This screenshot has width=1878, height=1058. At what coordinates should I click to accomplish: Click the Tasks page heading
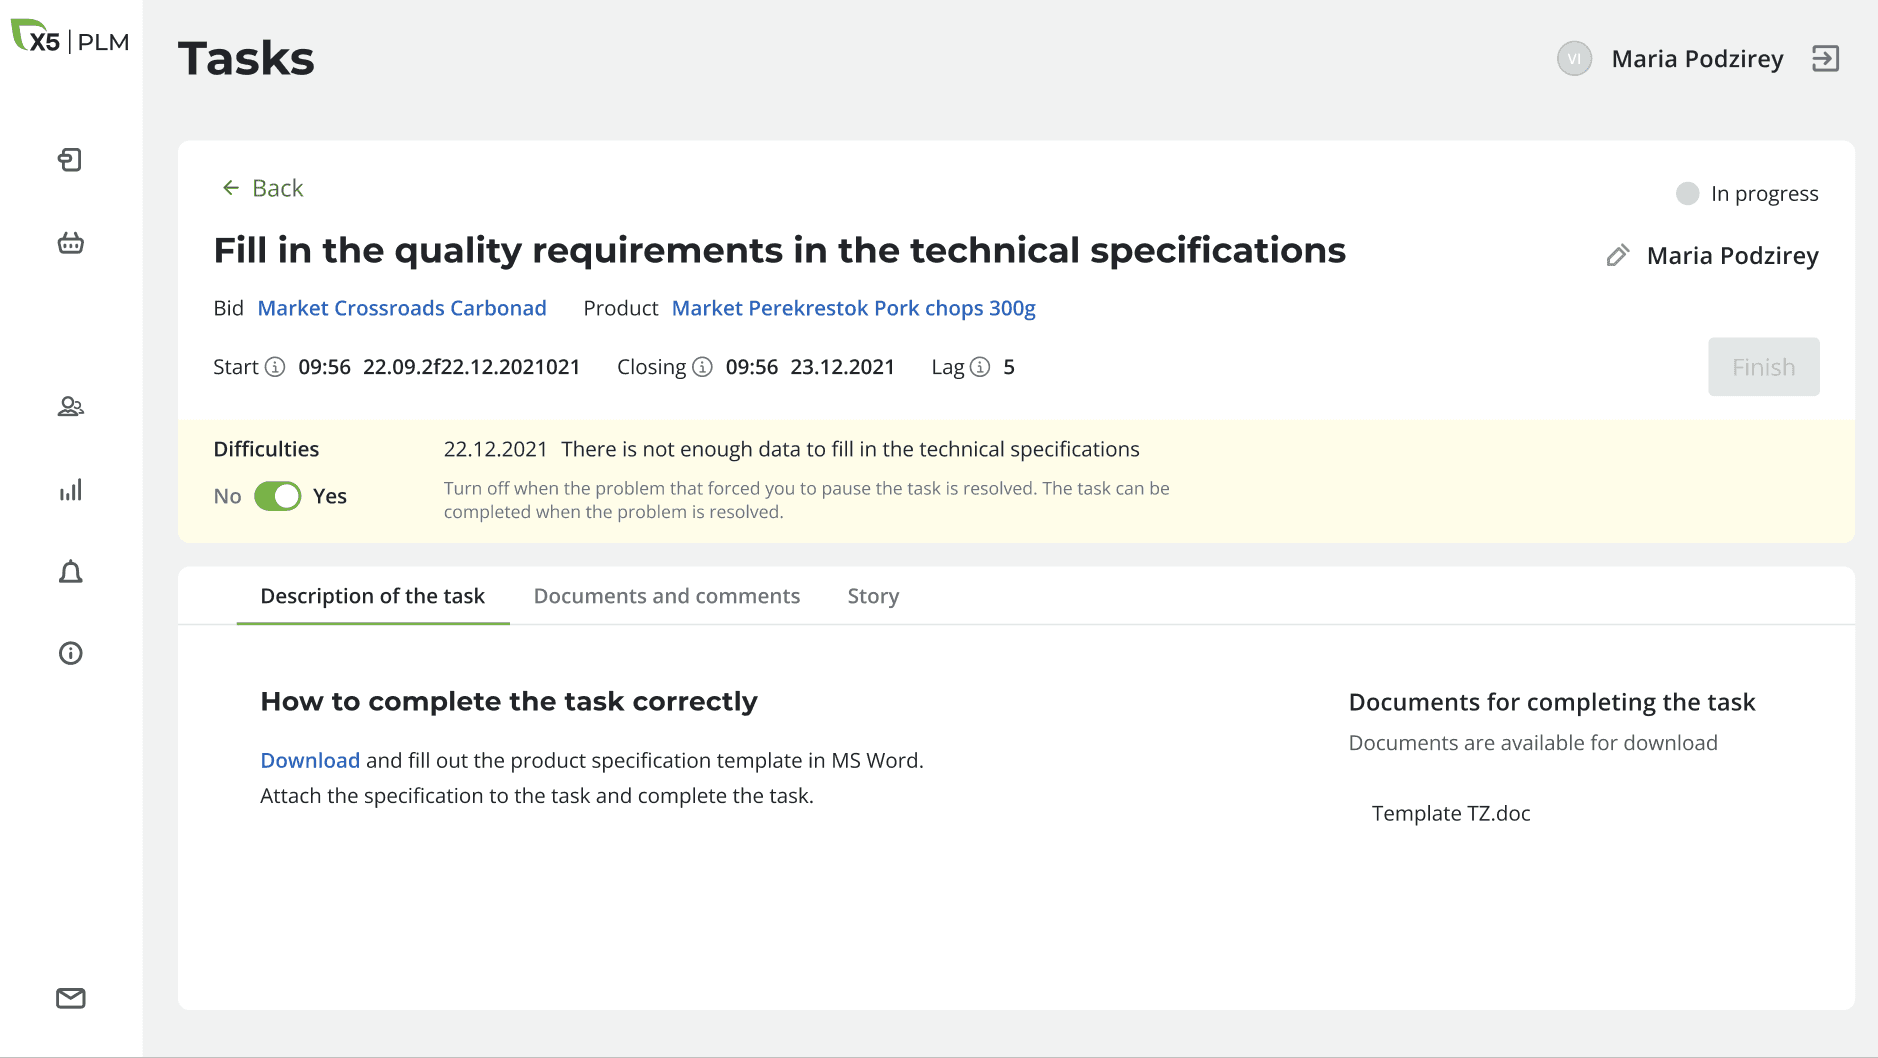pos(246,58)
